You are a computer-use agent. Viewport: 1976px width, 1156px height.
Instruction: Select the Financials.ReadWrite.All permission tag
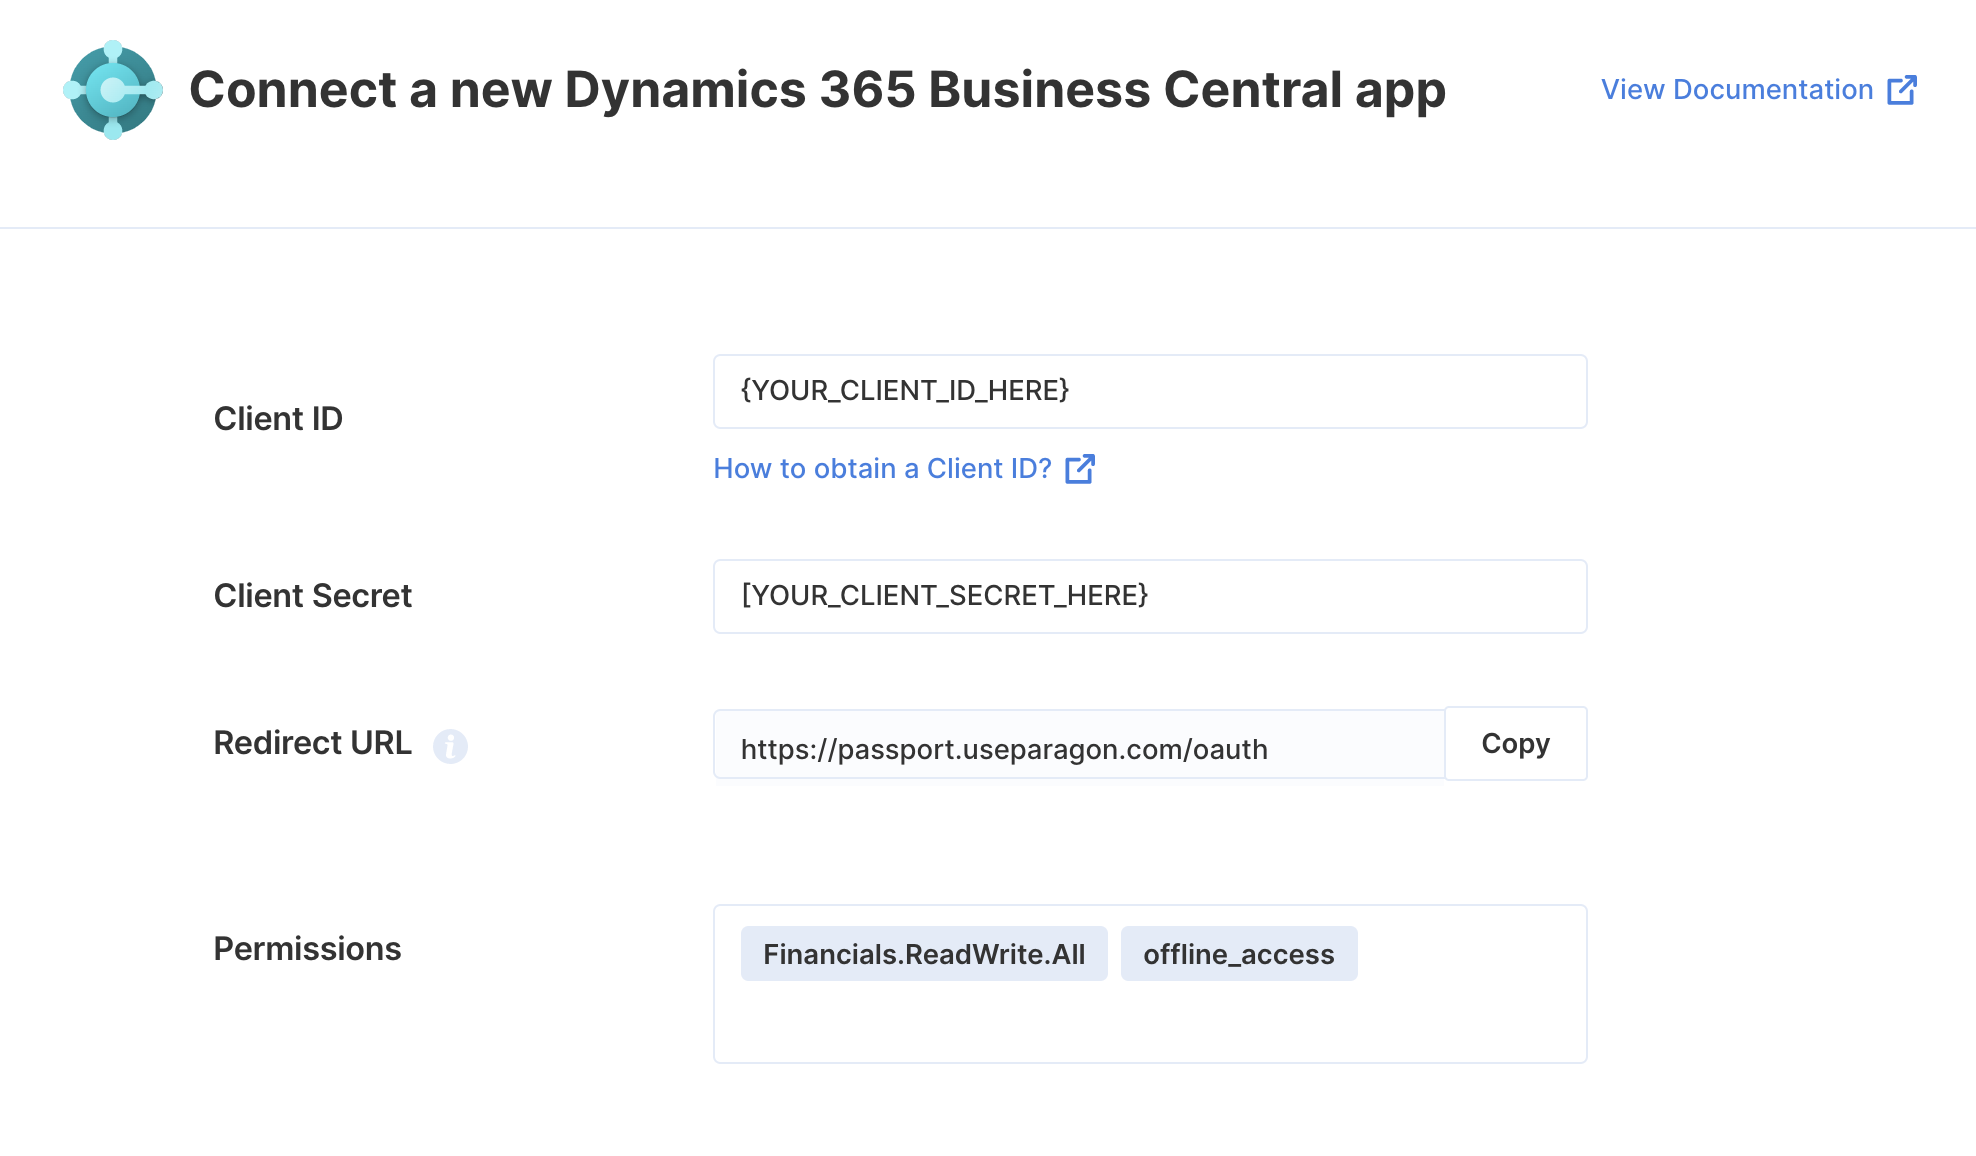[924, 954]
